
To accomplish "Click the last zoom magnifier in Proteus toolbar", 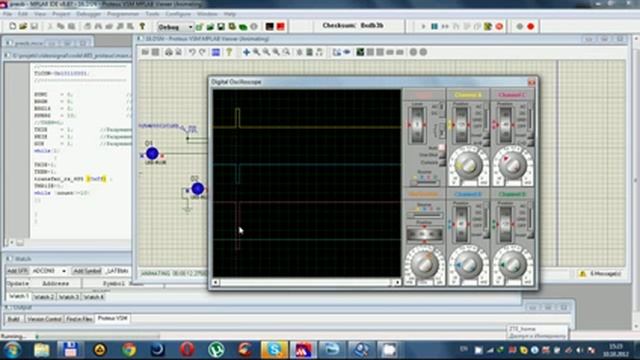I will coord(287,52).
